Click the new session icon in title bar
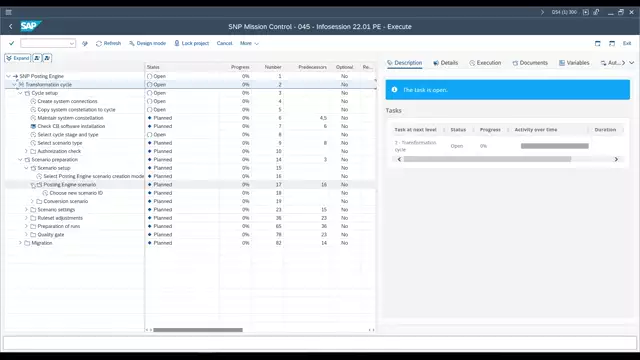Image resolution: width=640 pixels, height=360 pixels. pyautogui.click(x=586, y=12)
